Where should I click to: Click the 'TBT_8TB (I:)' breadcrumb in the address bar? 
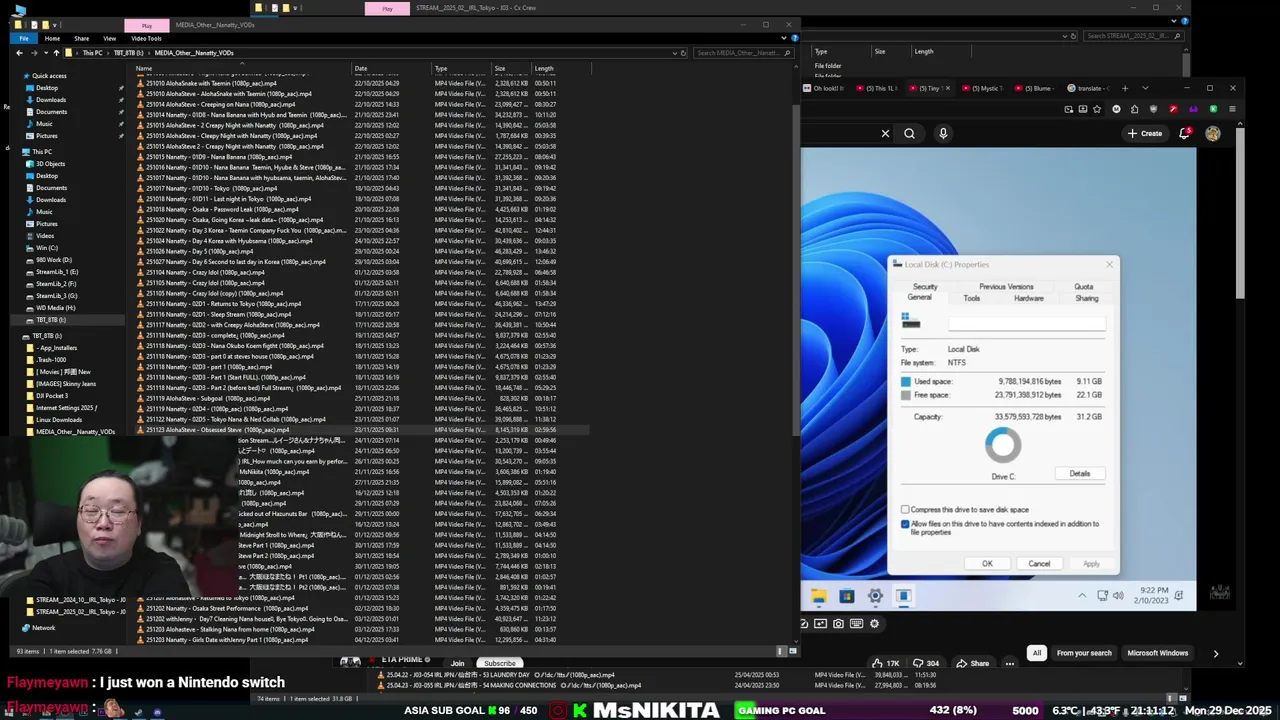[128, 52]
